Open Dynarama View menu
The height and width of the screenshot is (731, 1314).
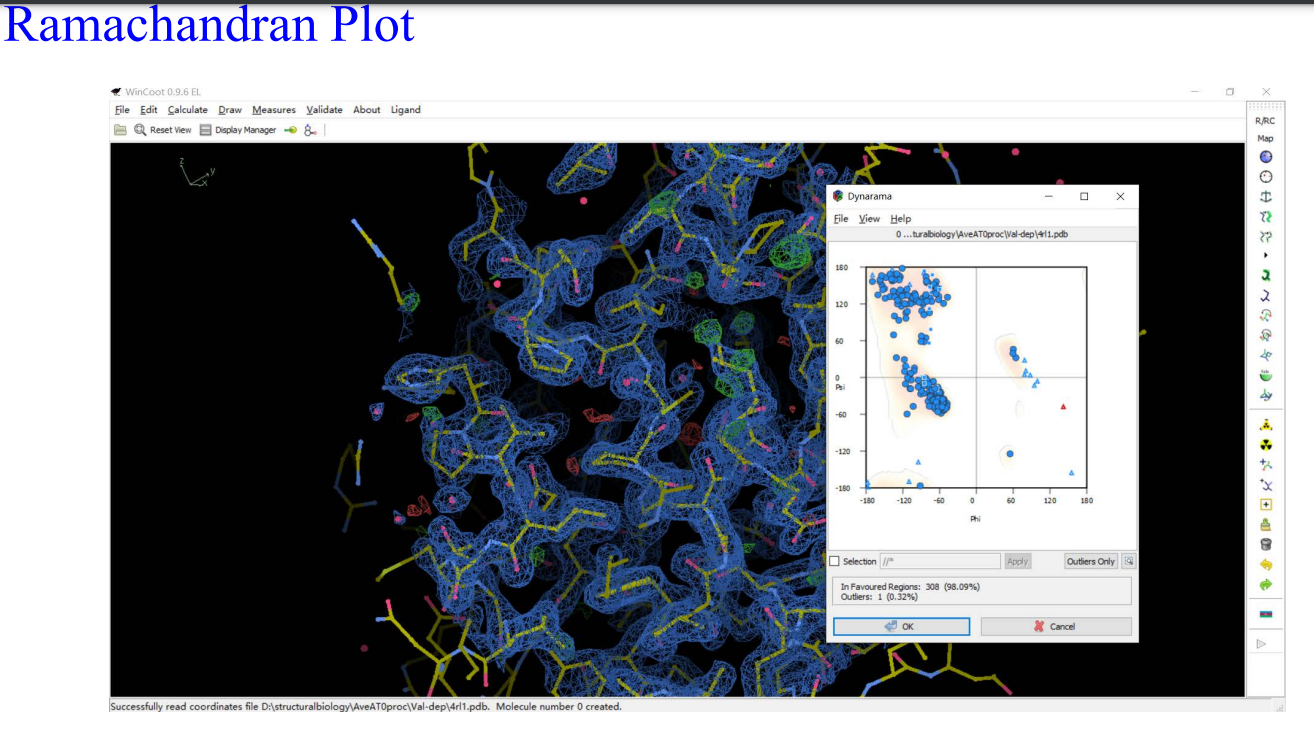870,219
